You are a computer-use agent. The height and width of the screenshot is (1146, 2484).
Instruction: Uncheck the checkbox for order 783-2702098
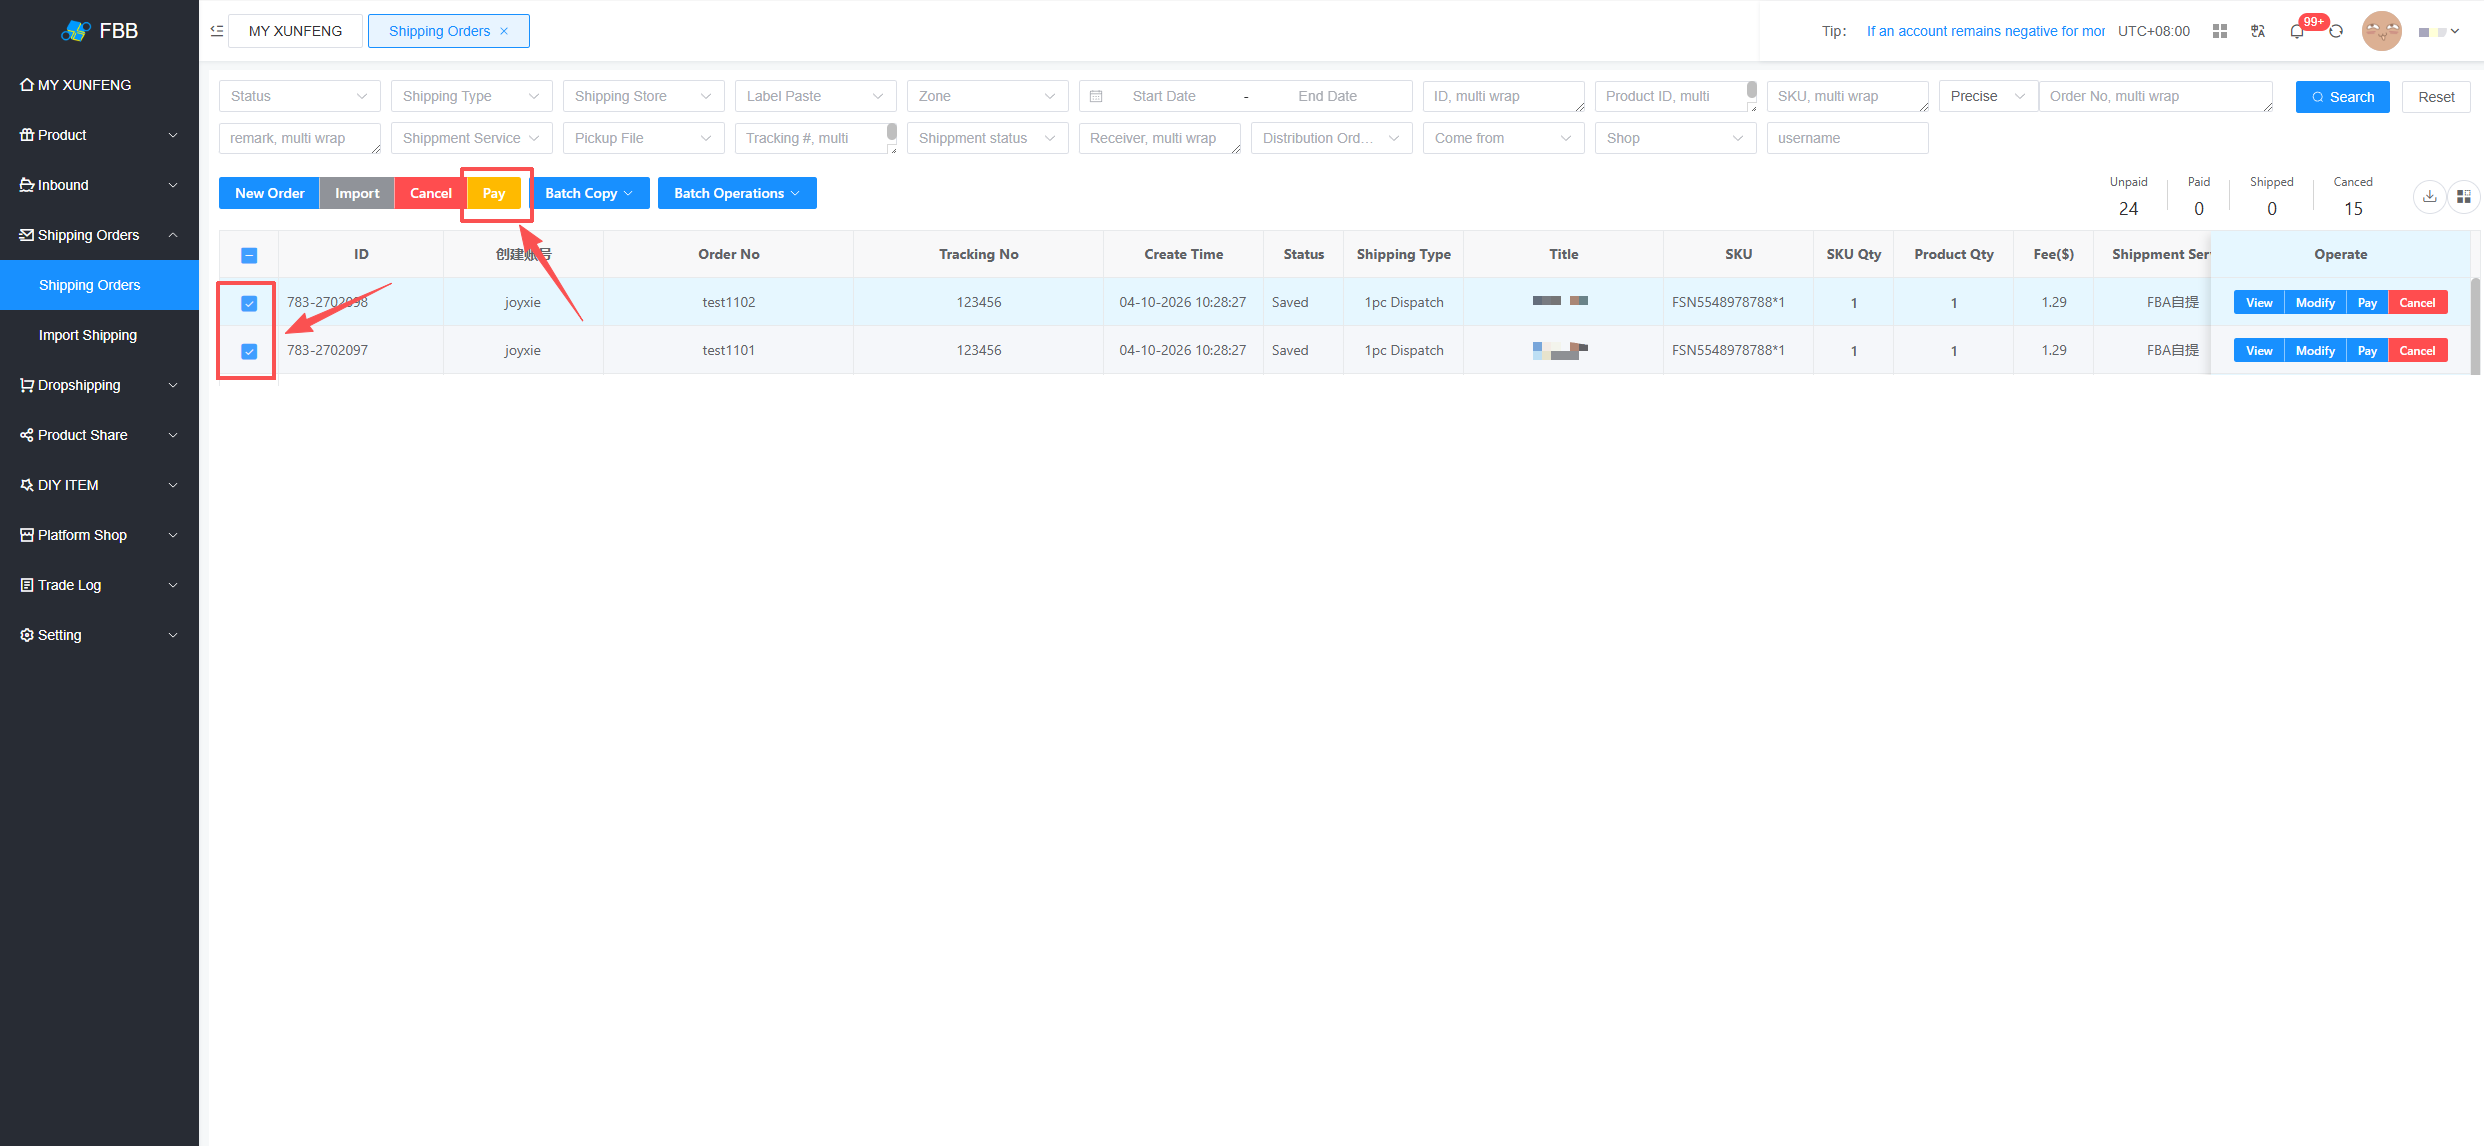(x=250, y=303)
